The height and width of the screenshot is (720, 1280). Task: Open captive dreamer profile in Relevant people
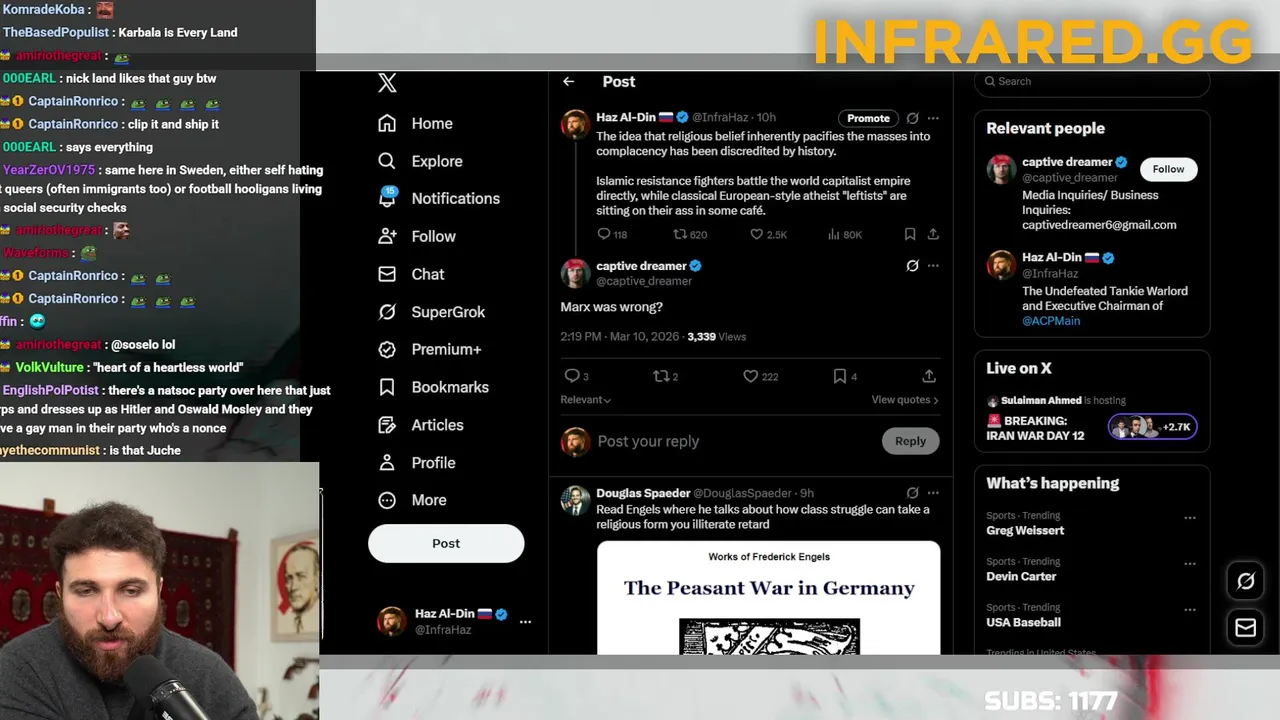point(1067,162)
